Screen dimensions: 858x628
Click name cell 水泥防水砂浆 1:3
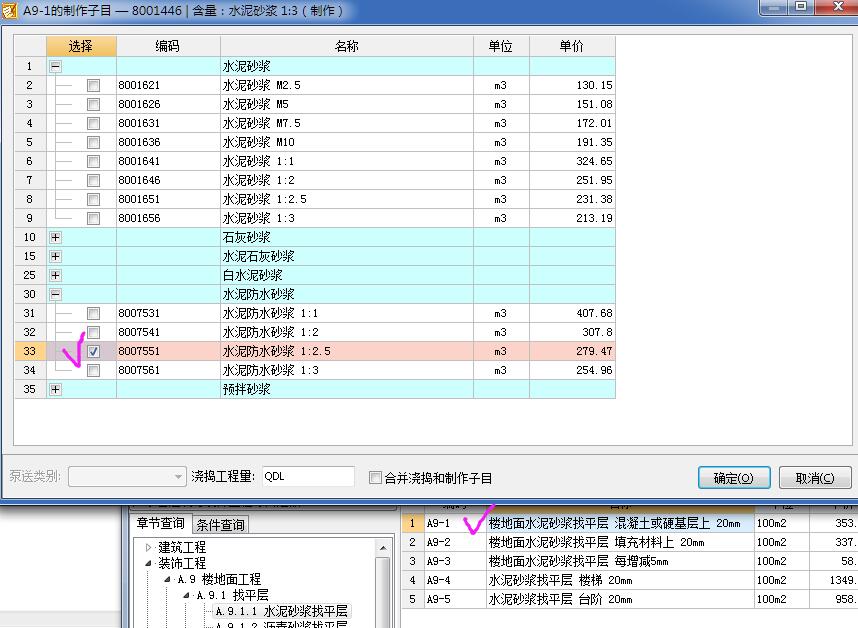click(347, 370)
